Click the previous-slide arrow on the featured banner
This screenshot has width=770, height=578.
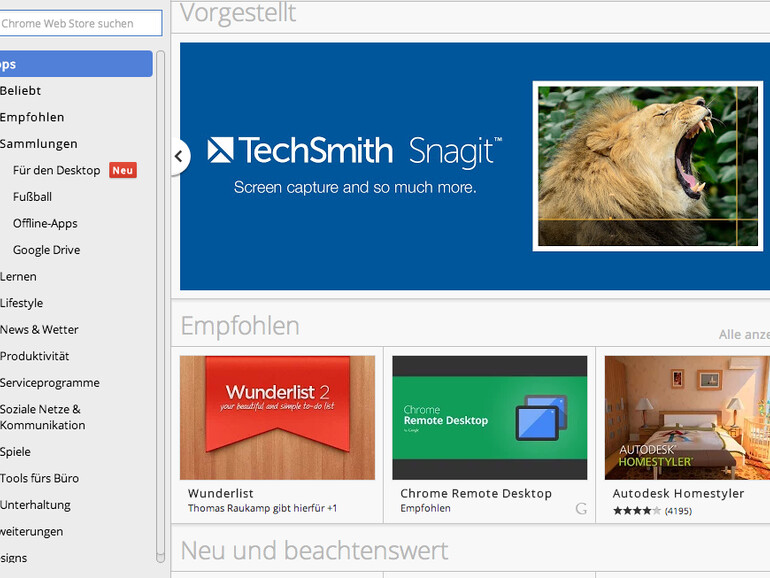180,156
